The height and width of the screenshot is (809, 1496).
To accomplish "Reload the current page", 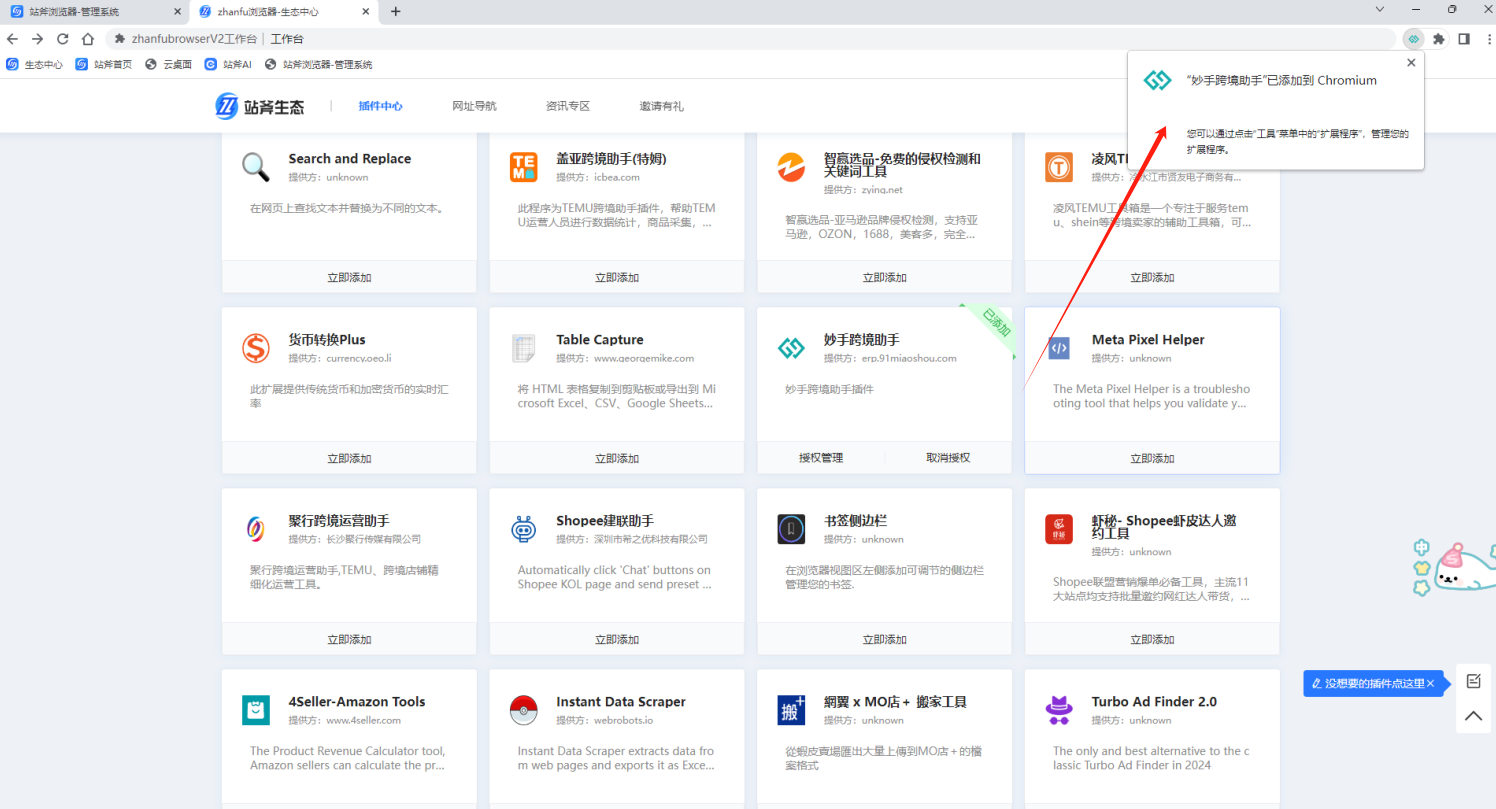I will (62, 39).
